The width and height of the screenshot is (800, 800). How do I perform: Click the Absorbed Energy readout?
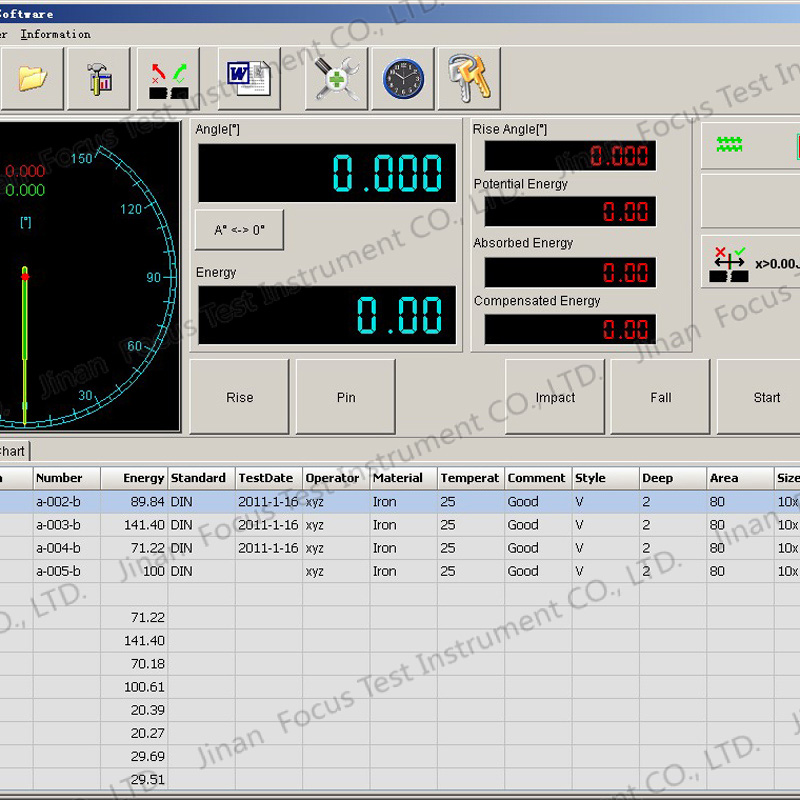coord(570,272)
